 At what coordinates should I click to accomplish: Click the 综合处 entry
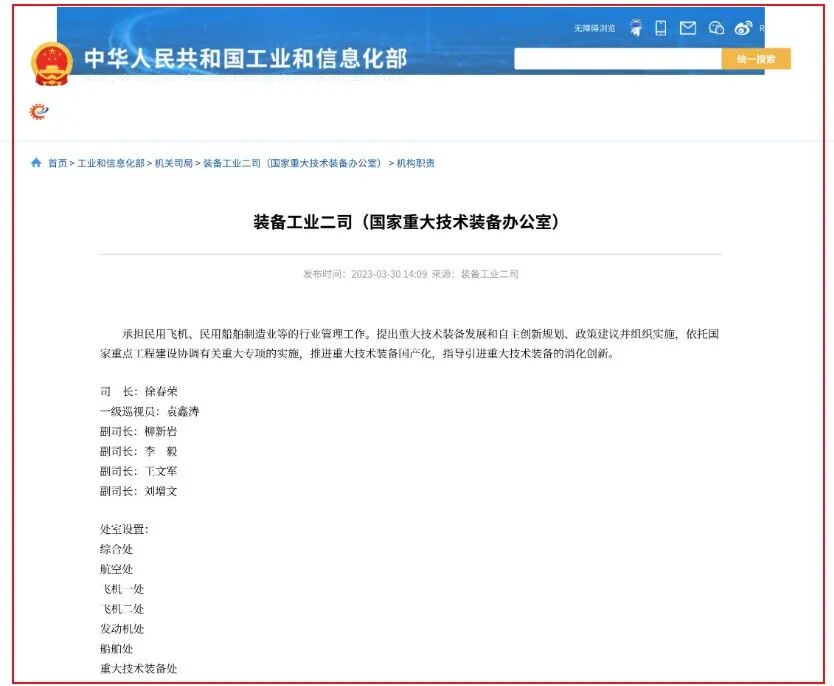pyautogui.click(x=116, y=549)
